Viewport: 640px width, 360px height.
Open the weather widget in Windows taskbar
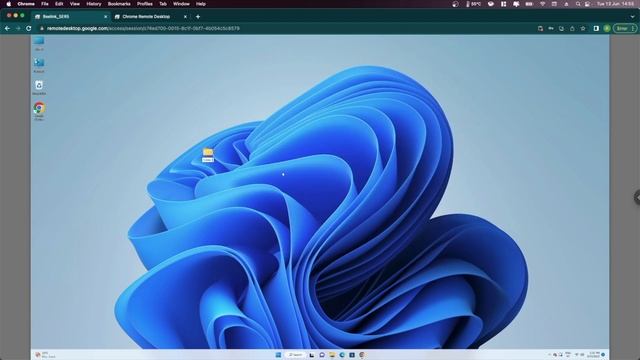(45, 355)
